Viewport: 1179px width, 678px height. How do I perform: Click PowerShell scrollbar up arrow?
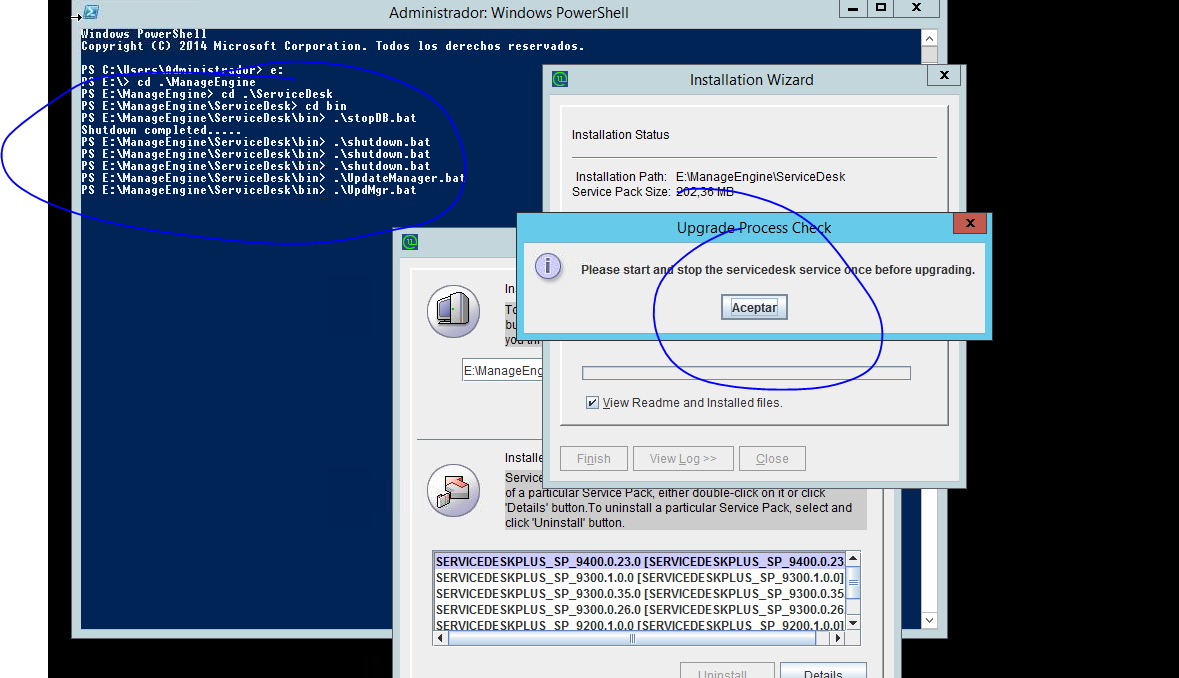[929, 38]
